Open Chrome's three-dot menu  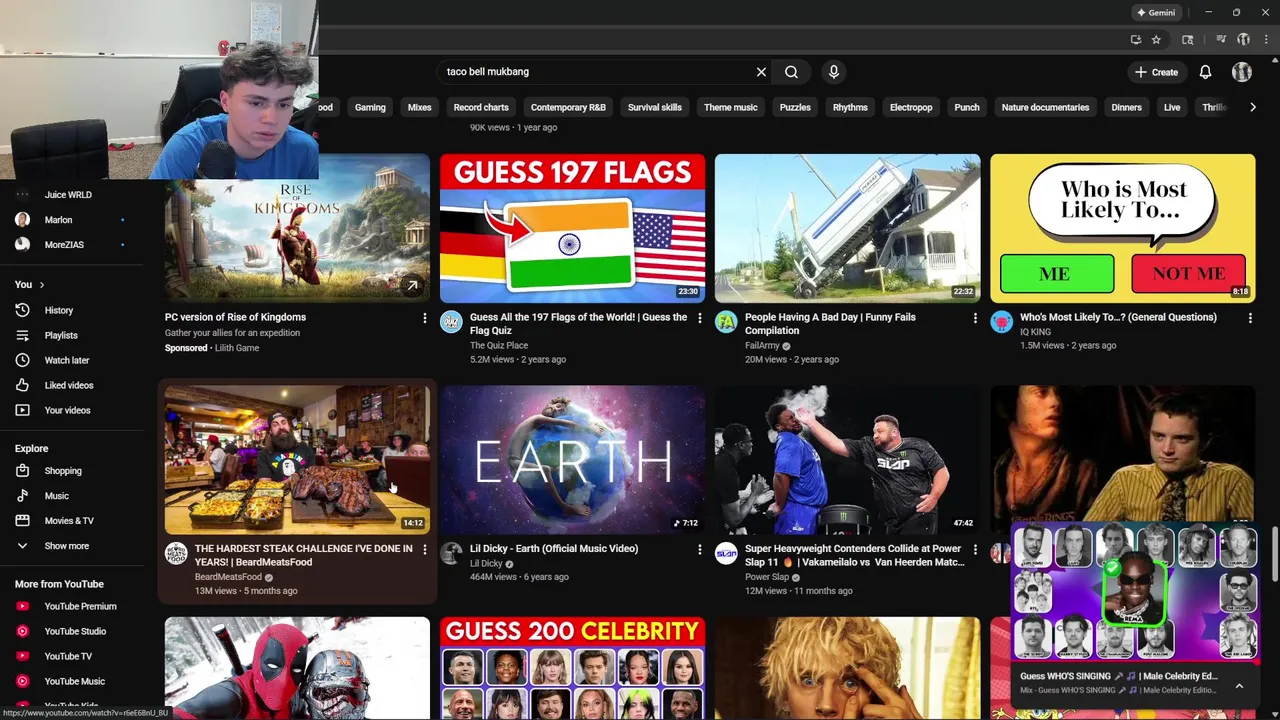(x=1266, y=40)
